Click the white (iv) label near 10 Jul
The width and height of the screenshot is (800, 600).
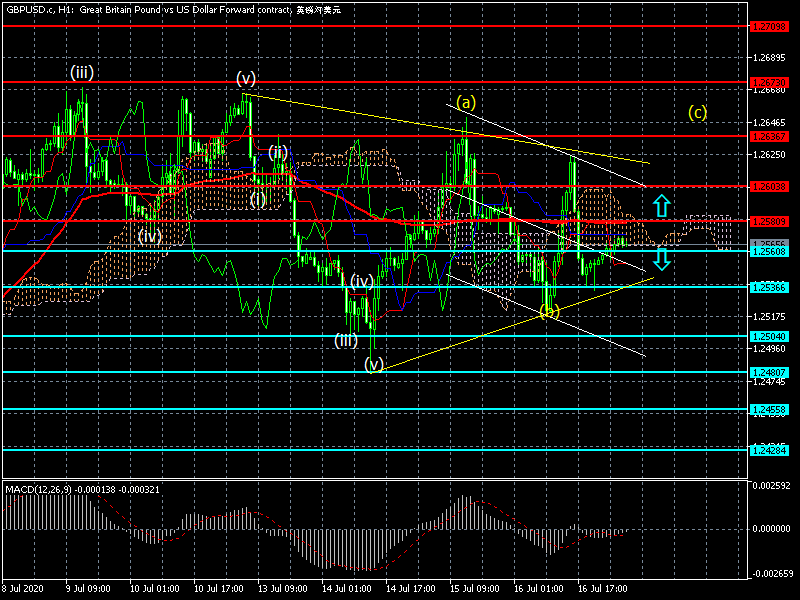click(150, 236)
